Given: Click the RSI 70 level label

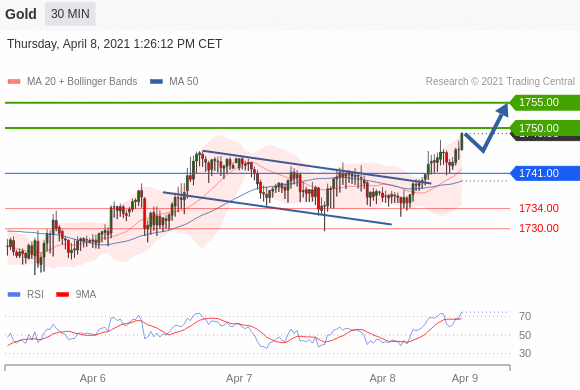Looking at the screenshot, I should (x=525, y=316).
